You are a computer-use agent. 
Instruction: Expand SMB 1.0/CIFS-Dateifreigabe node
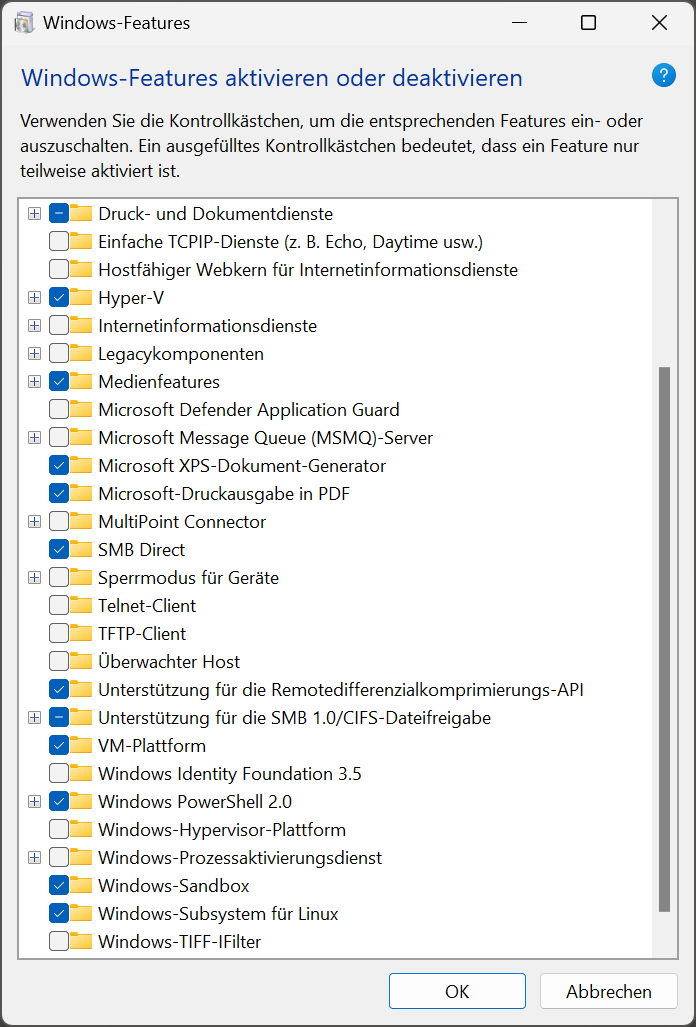coord(35,717)
